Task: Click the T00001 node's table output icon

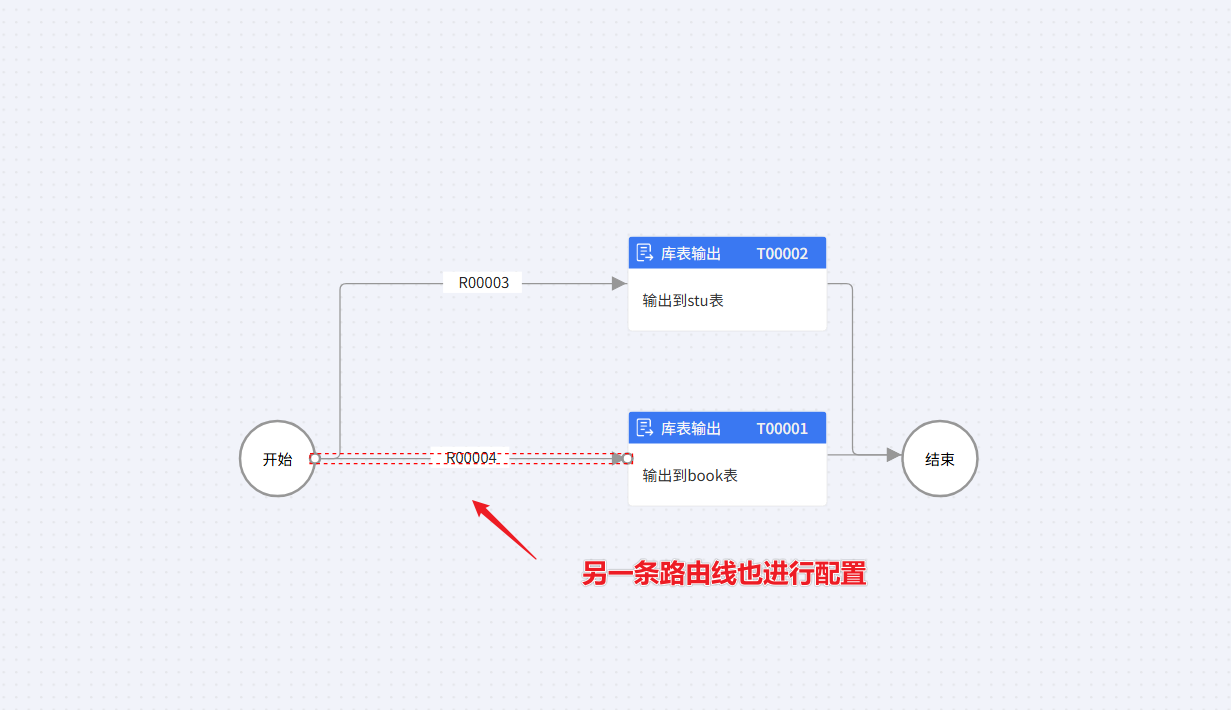Action: [x=645, y=428]
